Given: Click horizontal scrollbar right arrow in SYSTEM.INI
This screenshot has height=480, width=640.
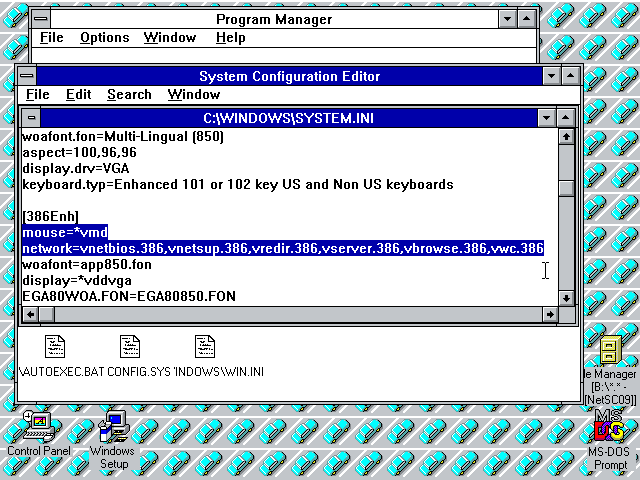Looking at the screenshot, I should [x=550, y=314].
